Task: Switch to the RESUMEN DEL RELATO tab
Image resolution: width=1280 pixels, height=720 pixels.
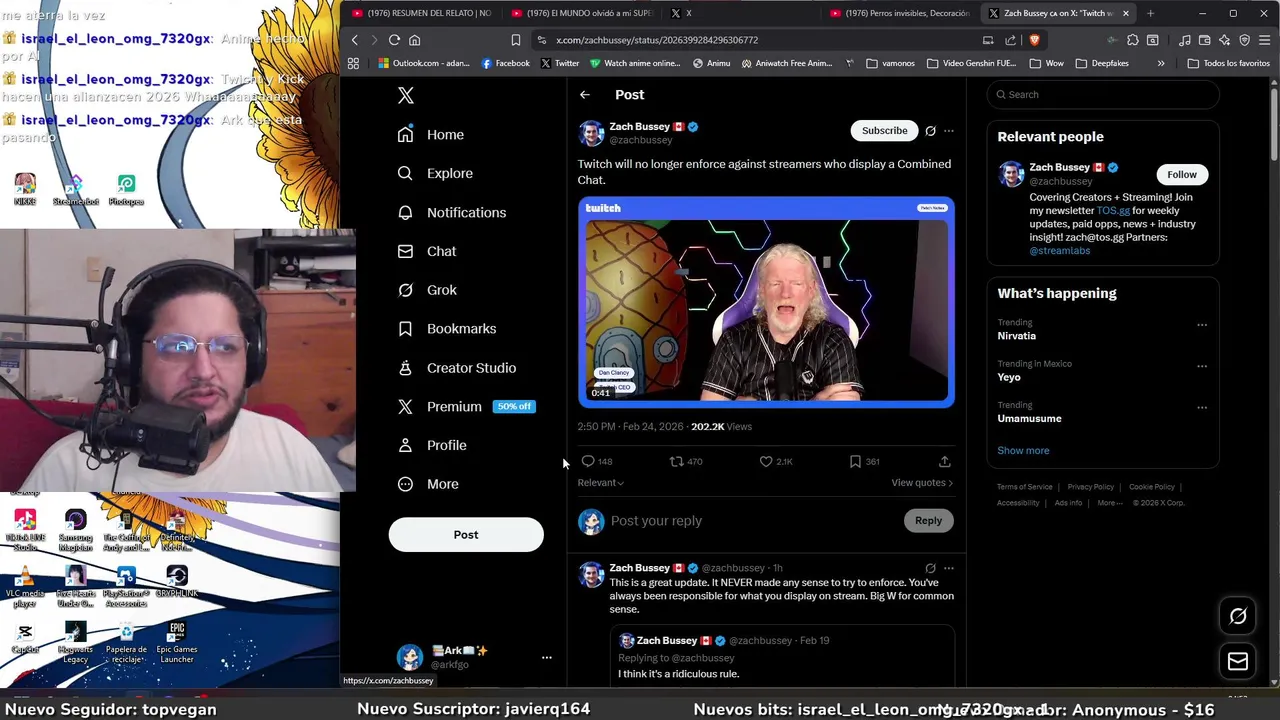Action: pos(420,13)
